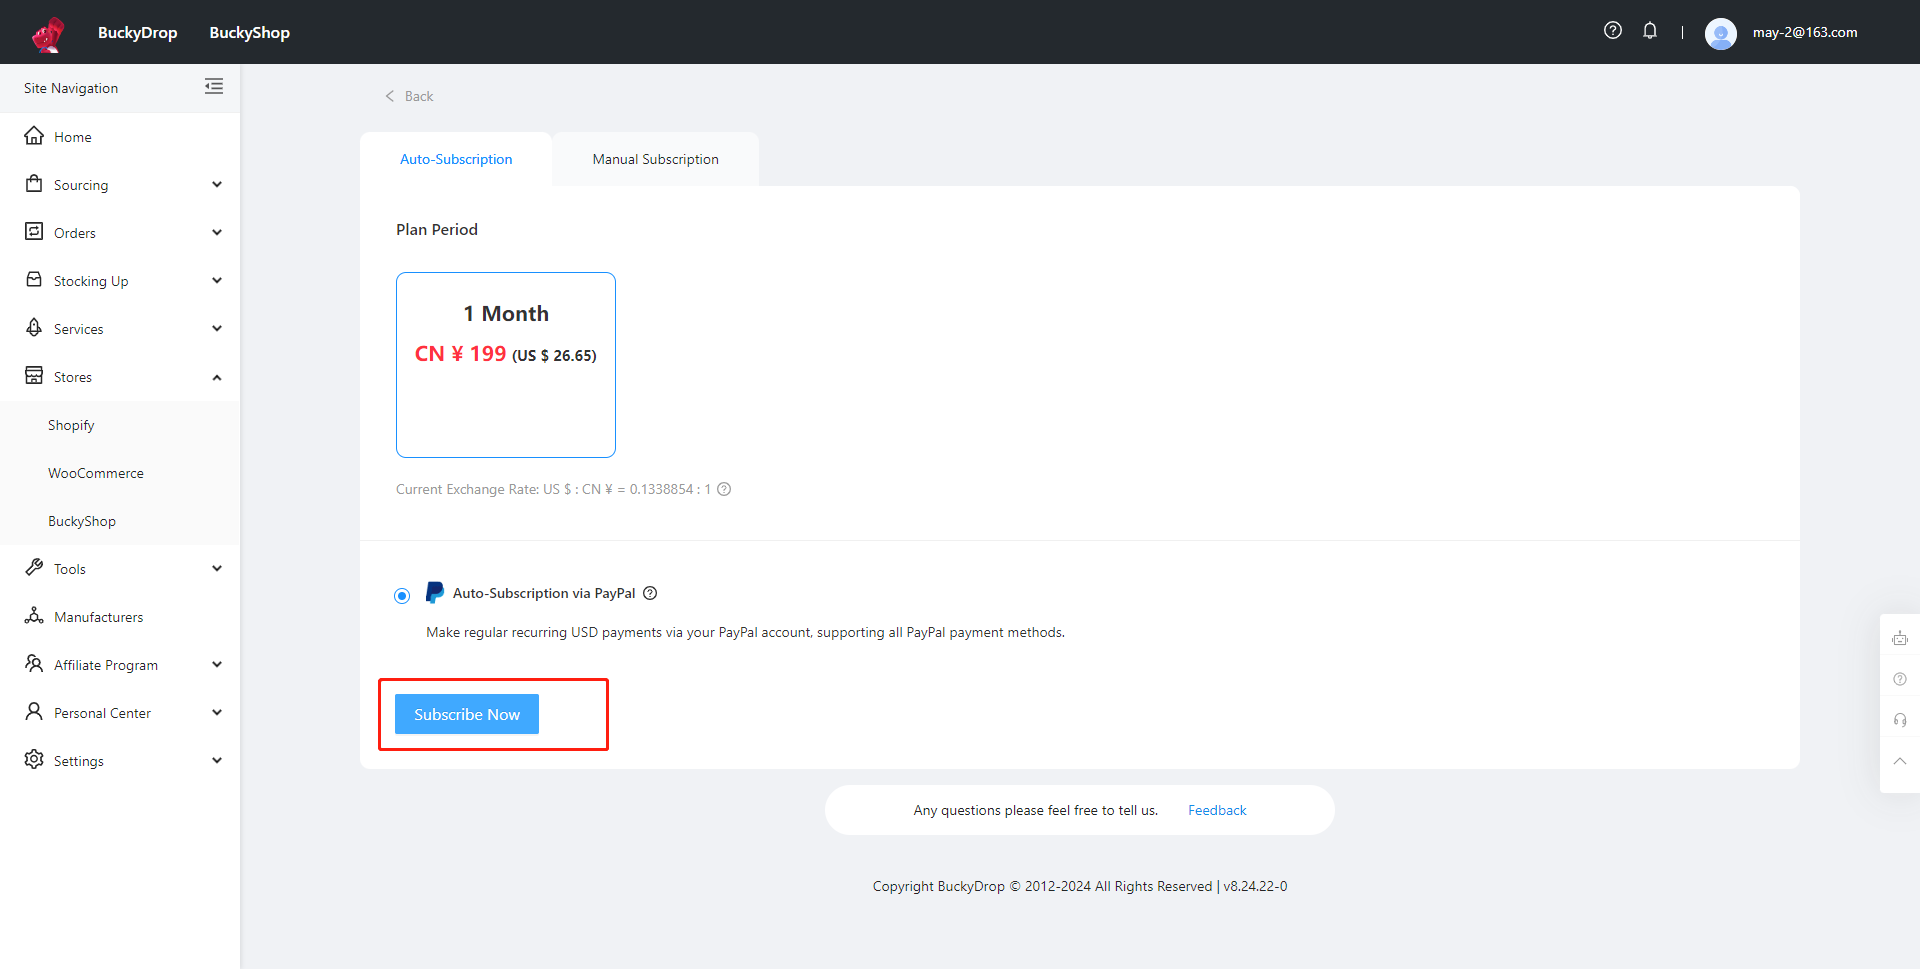The width and height of the screenshot is (1920, 969).
Task: Open BuckyShop in the top navigation
Action: (x=250, y=32)
